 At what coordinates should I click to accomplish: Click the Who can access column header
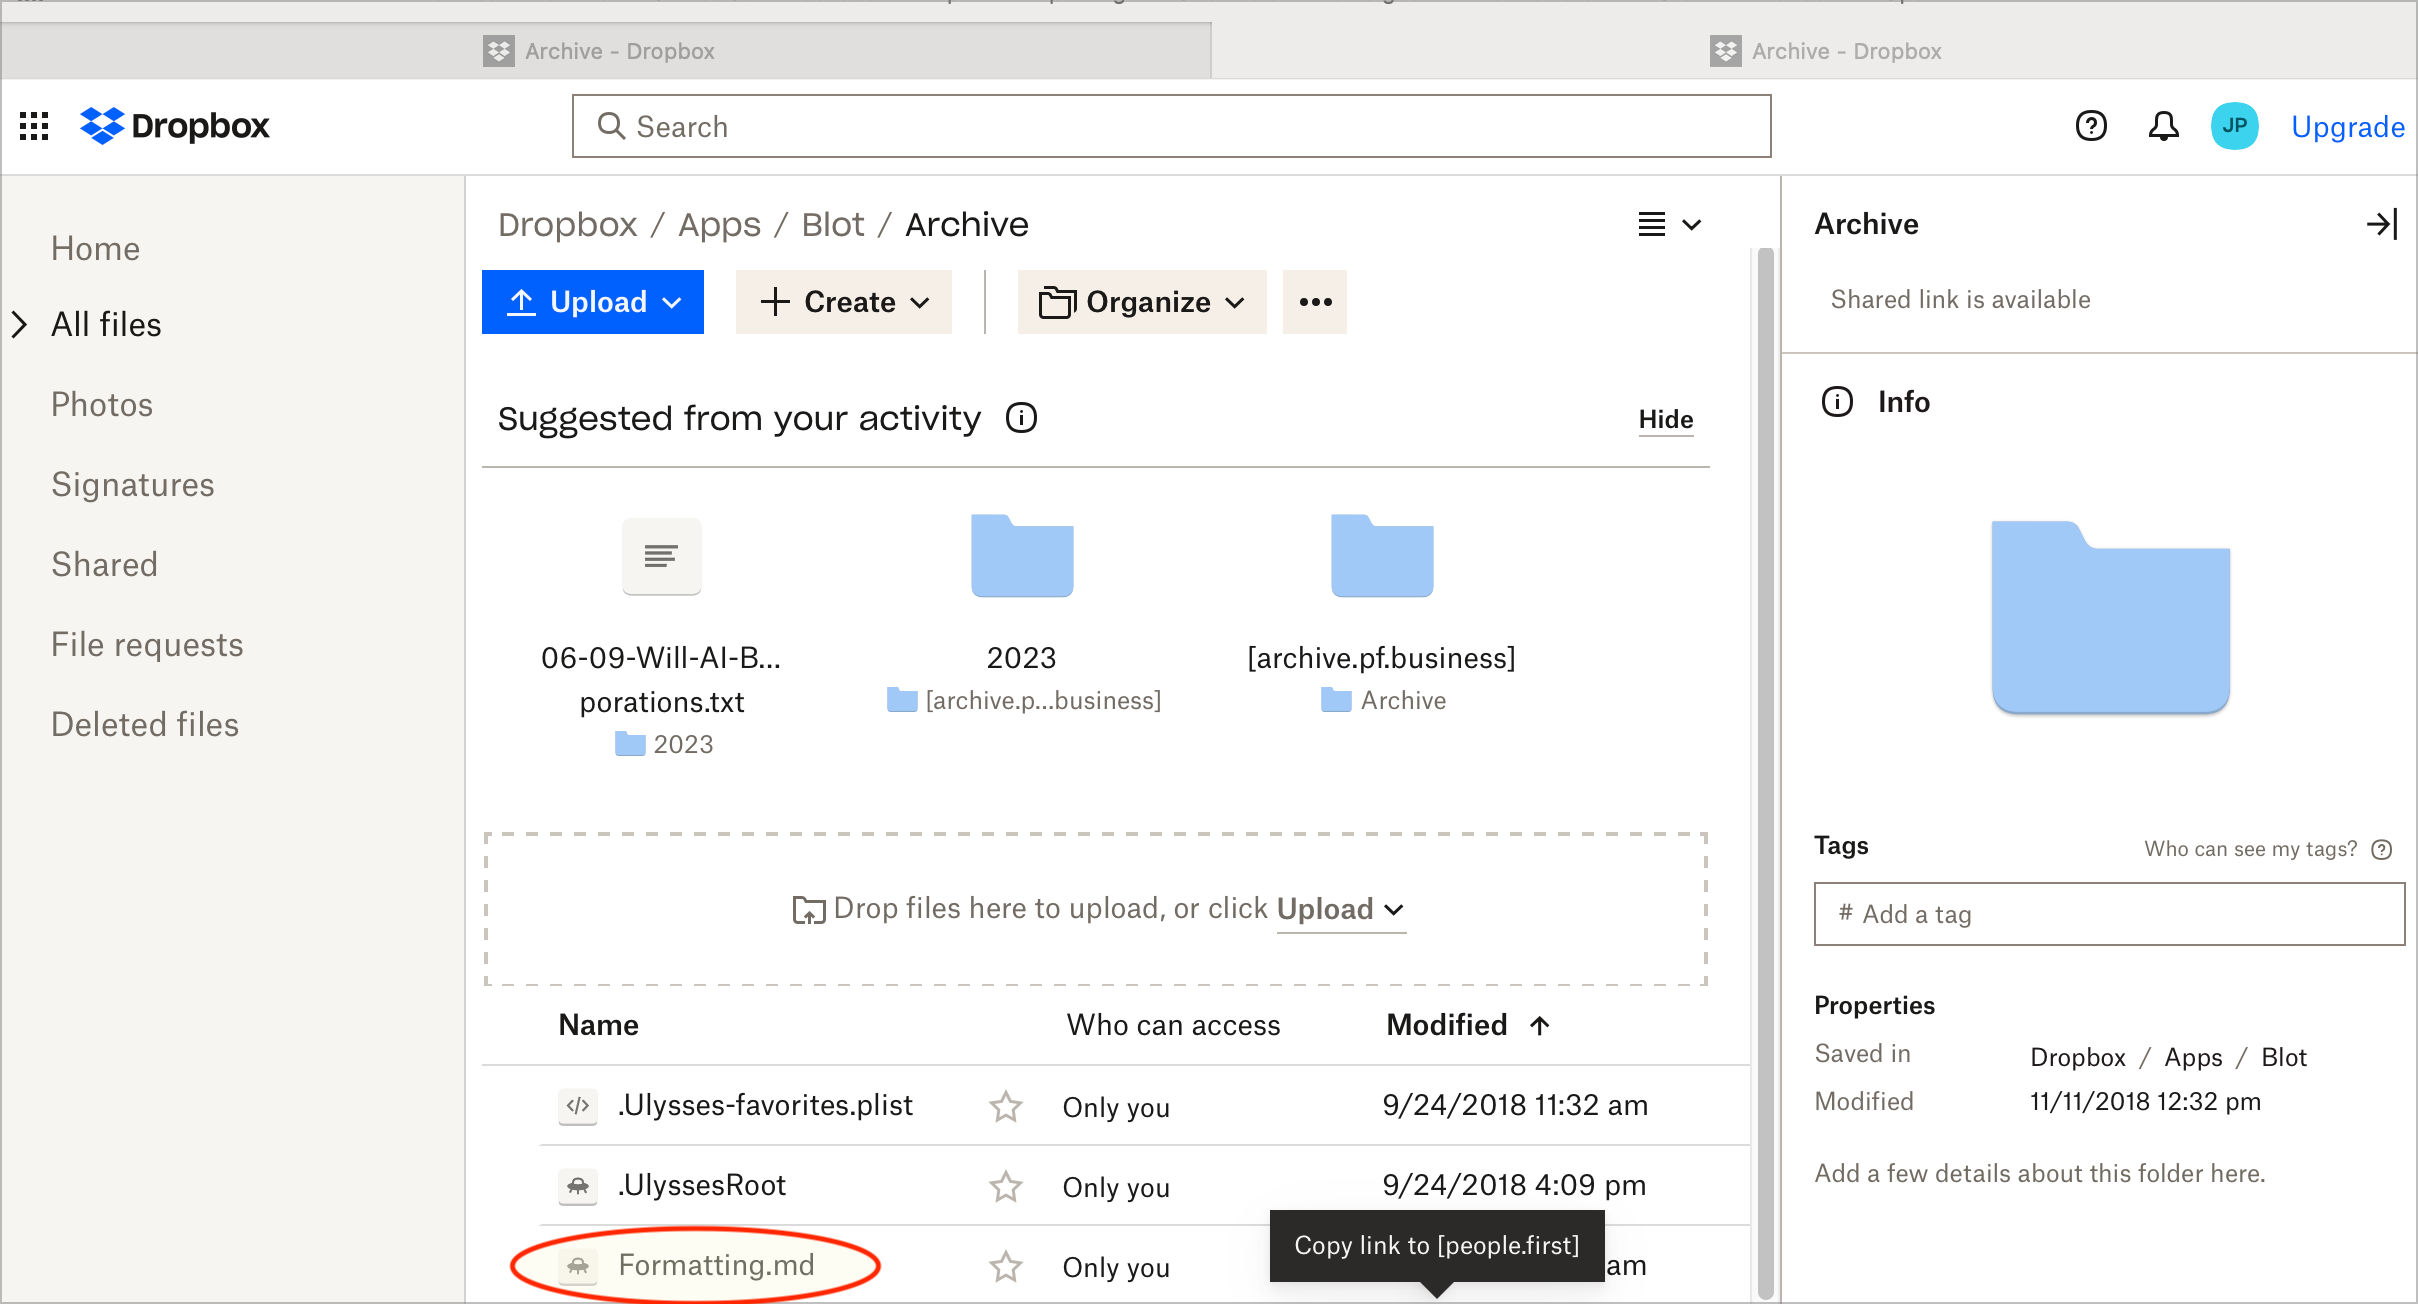pyautogui.click(x=1173, y=1025)
